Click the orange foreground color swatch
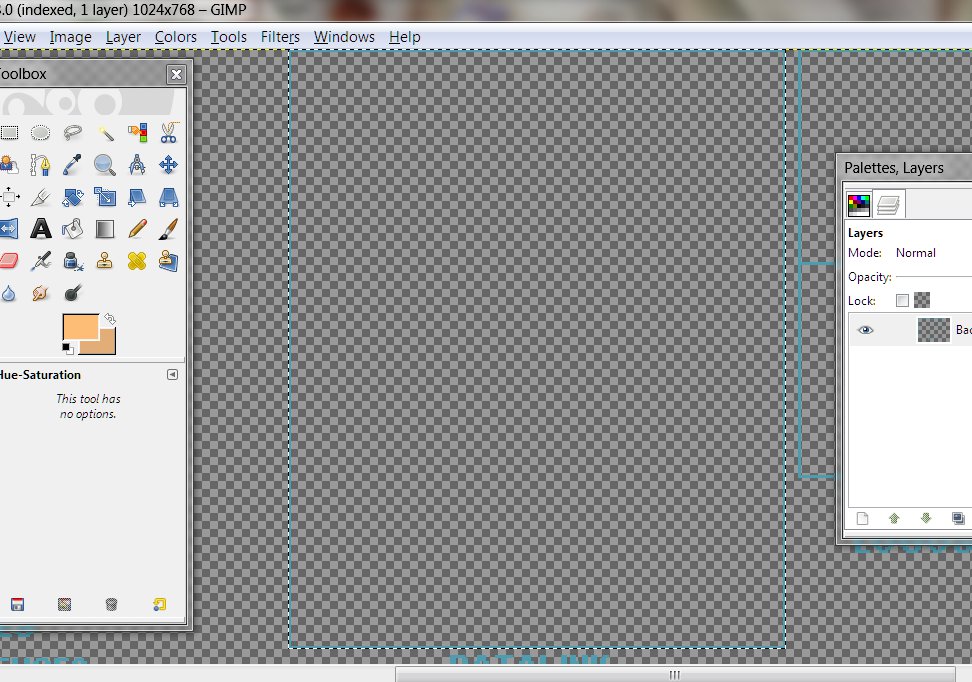The width and height of the screenshot is (972, 682). click(x=80, y=327)
